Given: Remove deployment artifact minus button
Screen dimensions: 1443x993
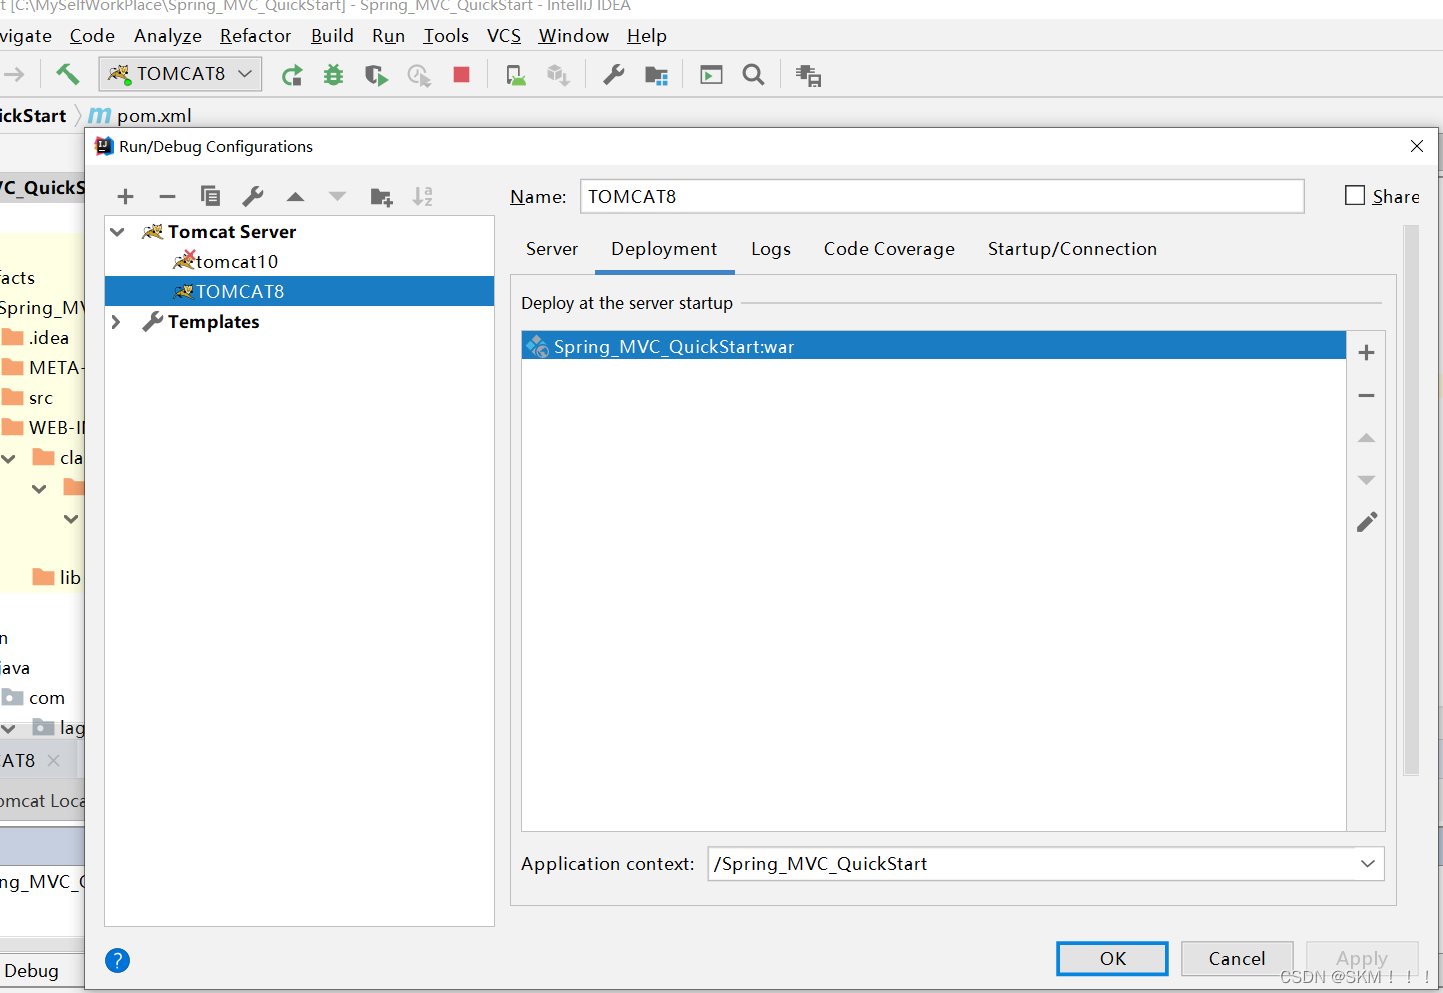Looking at the screenshot, I should pyautogui.click(x=1366, y=396).
